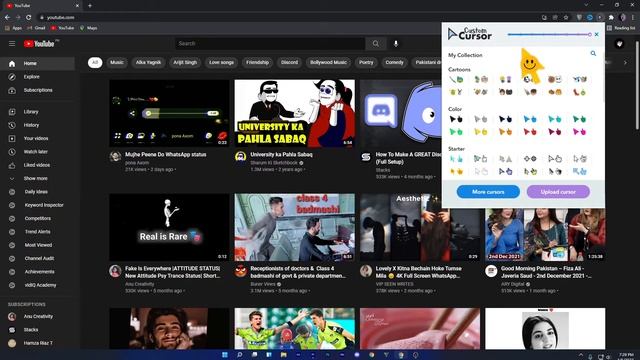Open Channel Audit in sidebar
640x360 pixels.
click(x=38, y=258)
